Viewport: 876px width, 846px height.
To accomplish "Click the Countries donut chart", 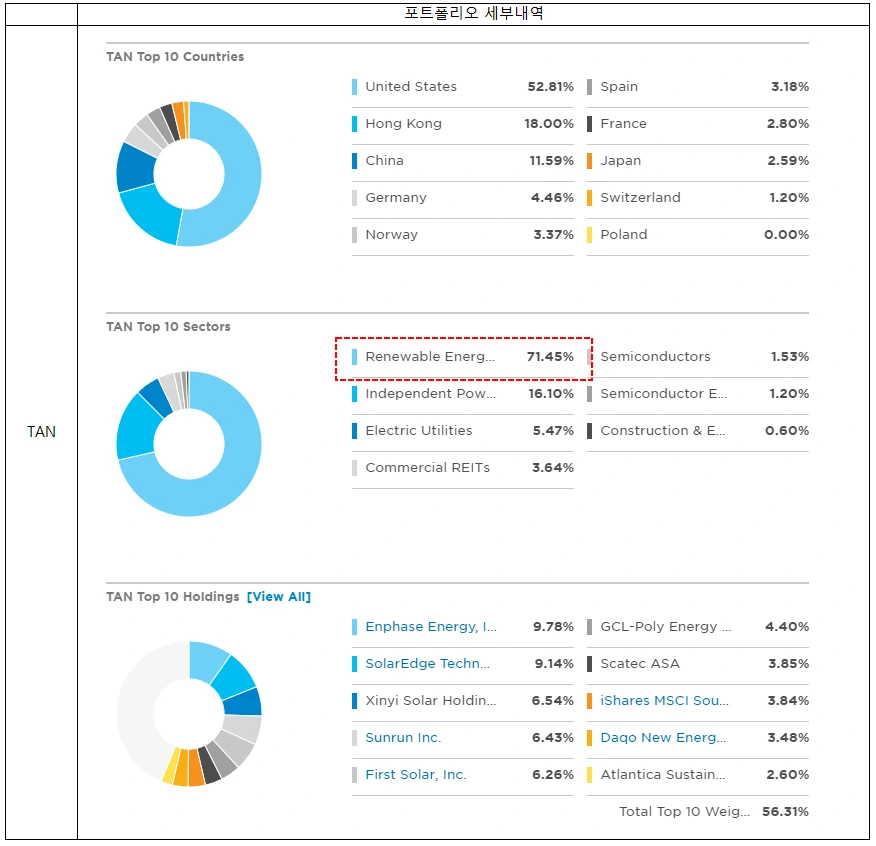I will tap(189, 174).
